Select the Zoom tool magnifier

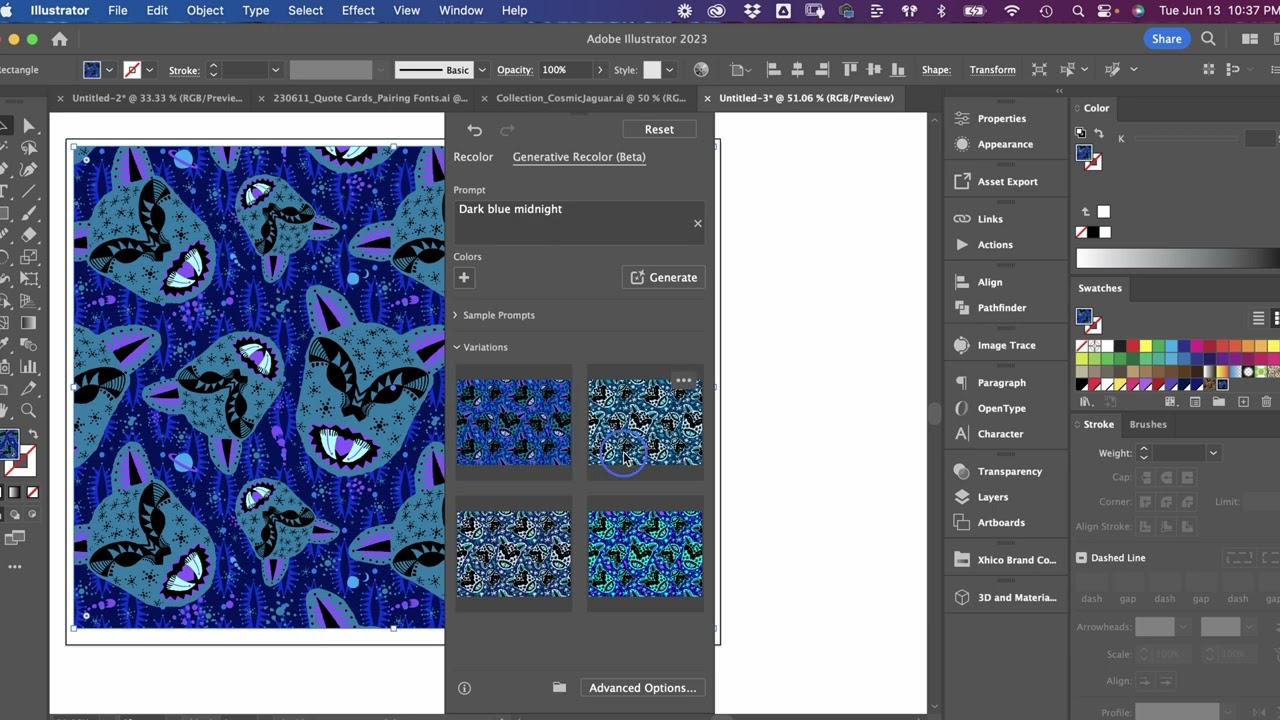click(x=29, y=410)
